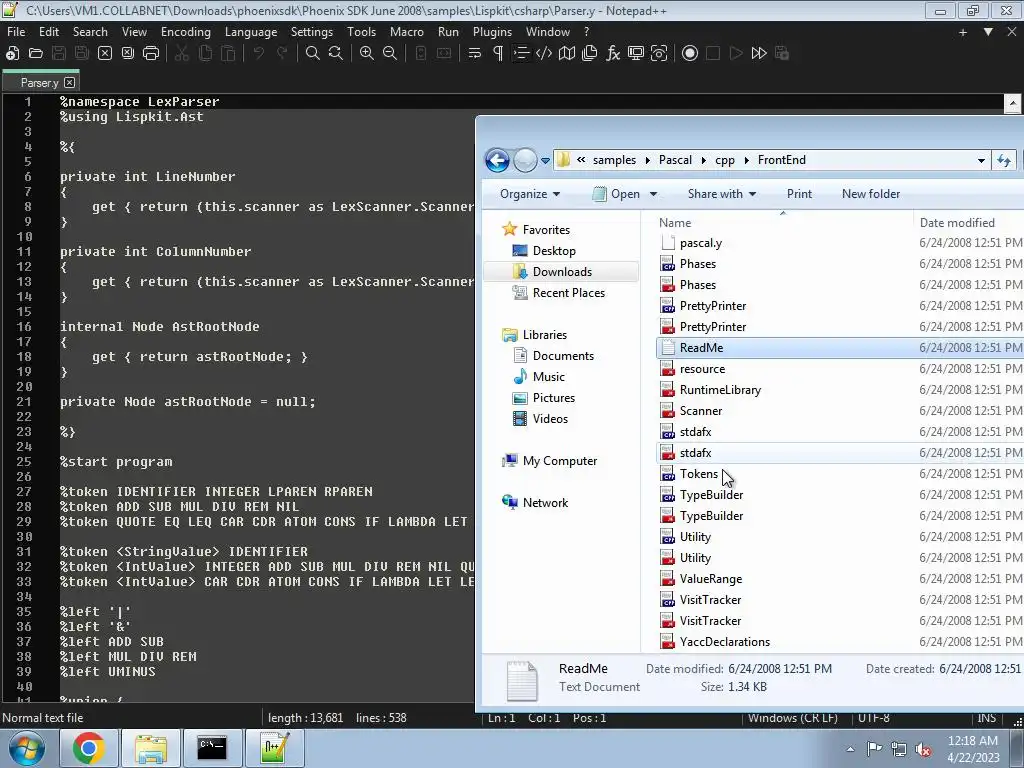Refresh the Explorer folder view
The width and height of the screenshot is (1024, 768).
pyautogui.click(x=1004, y=160)
